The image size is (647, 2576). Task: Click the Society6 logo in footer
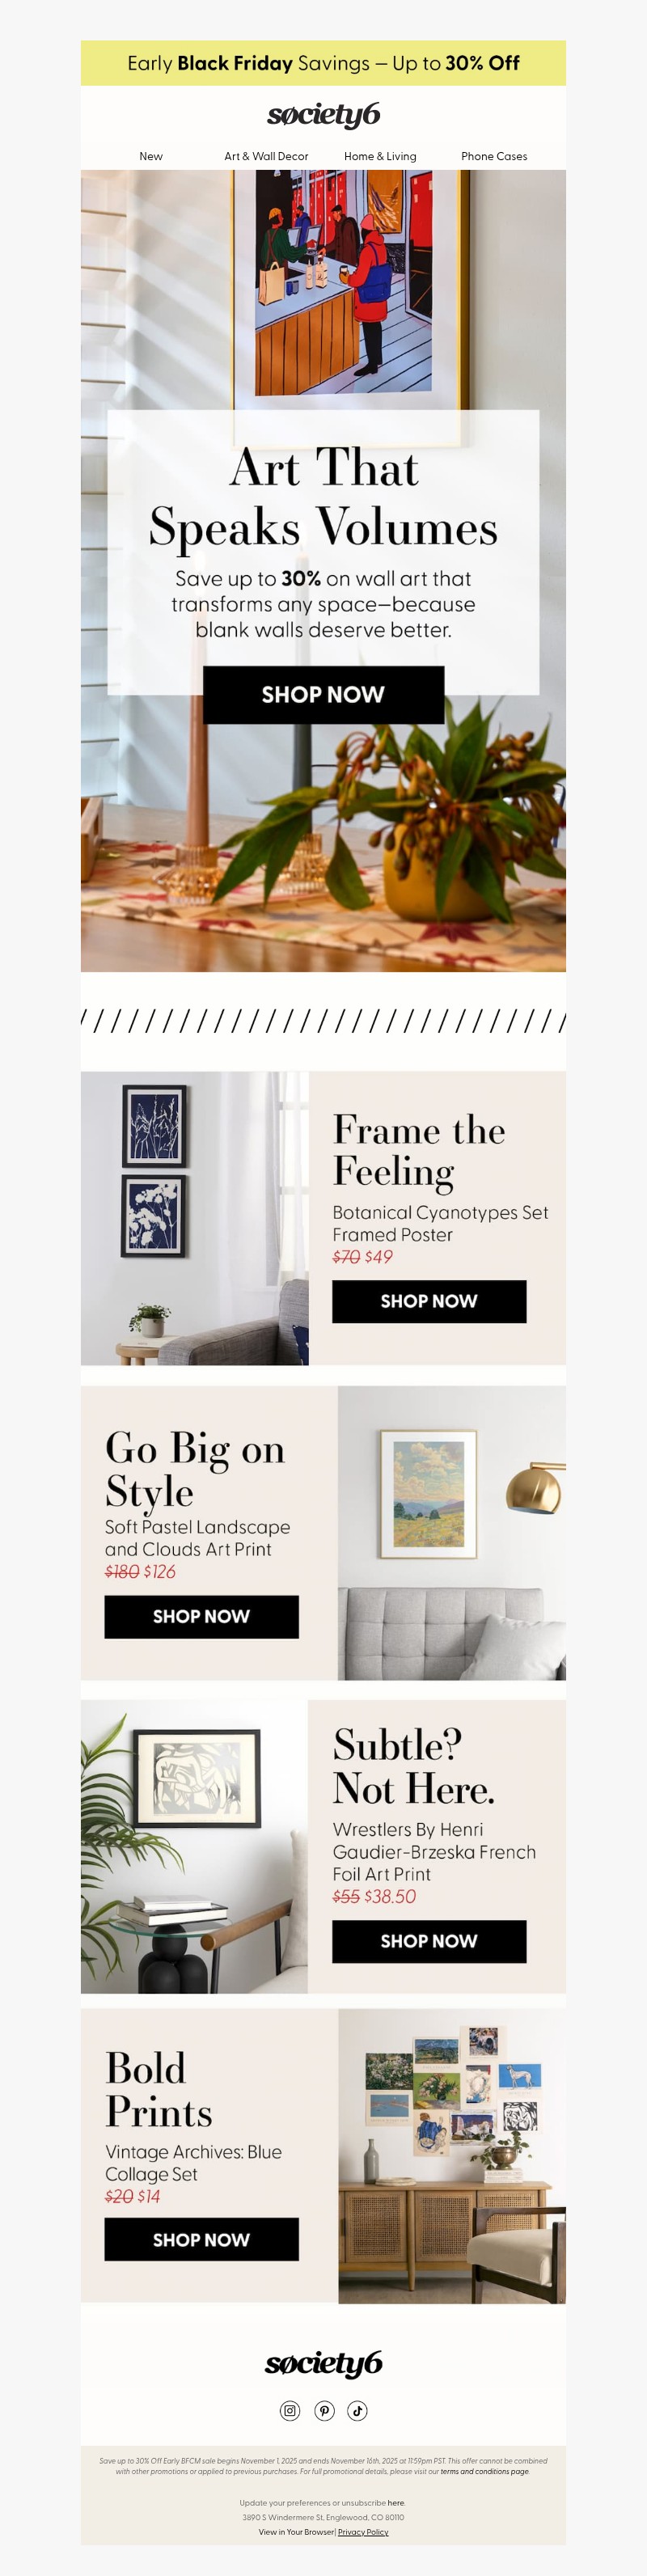pyautogui.click(x=323, y=2362)
